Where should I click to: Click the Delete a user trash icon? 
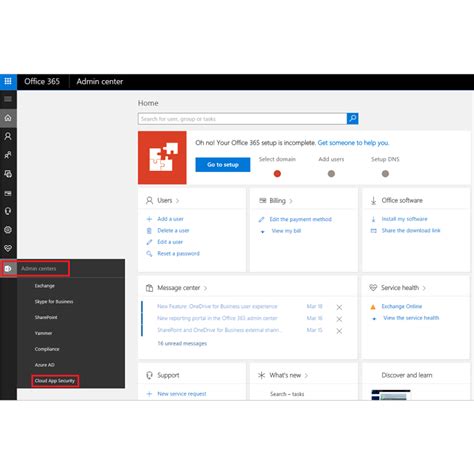tap(149, 231)
